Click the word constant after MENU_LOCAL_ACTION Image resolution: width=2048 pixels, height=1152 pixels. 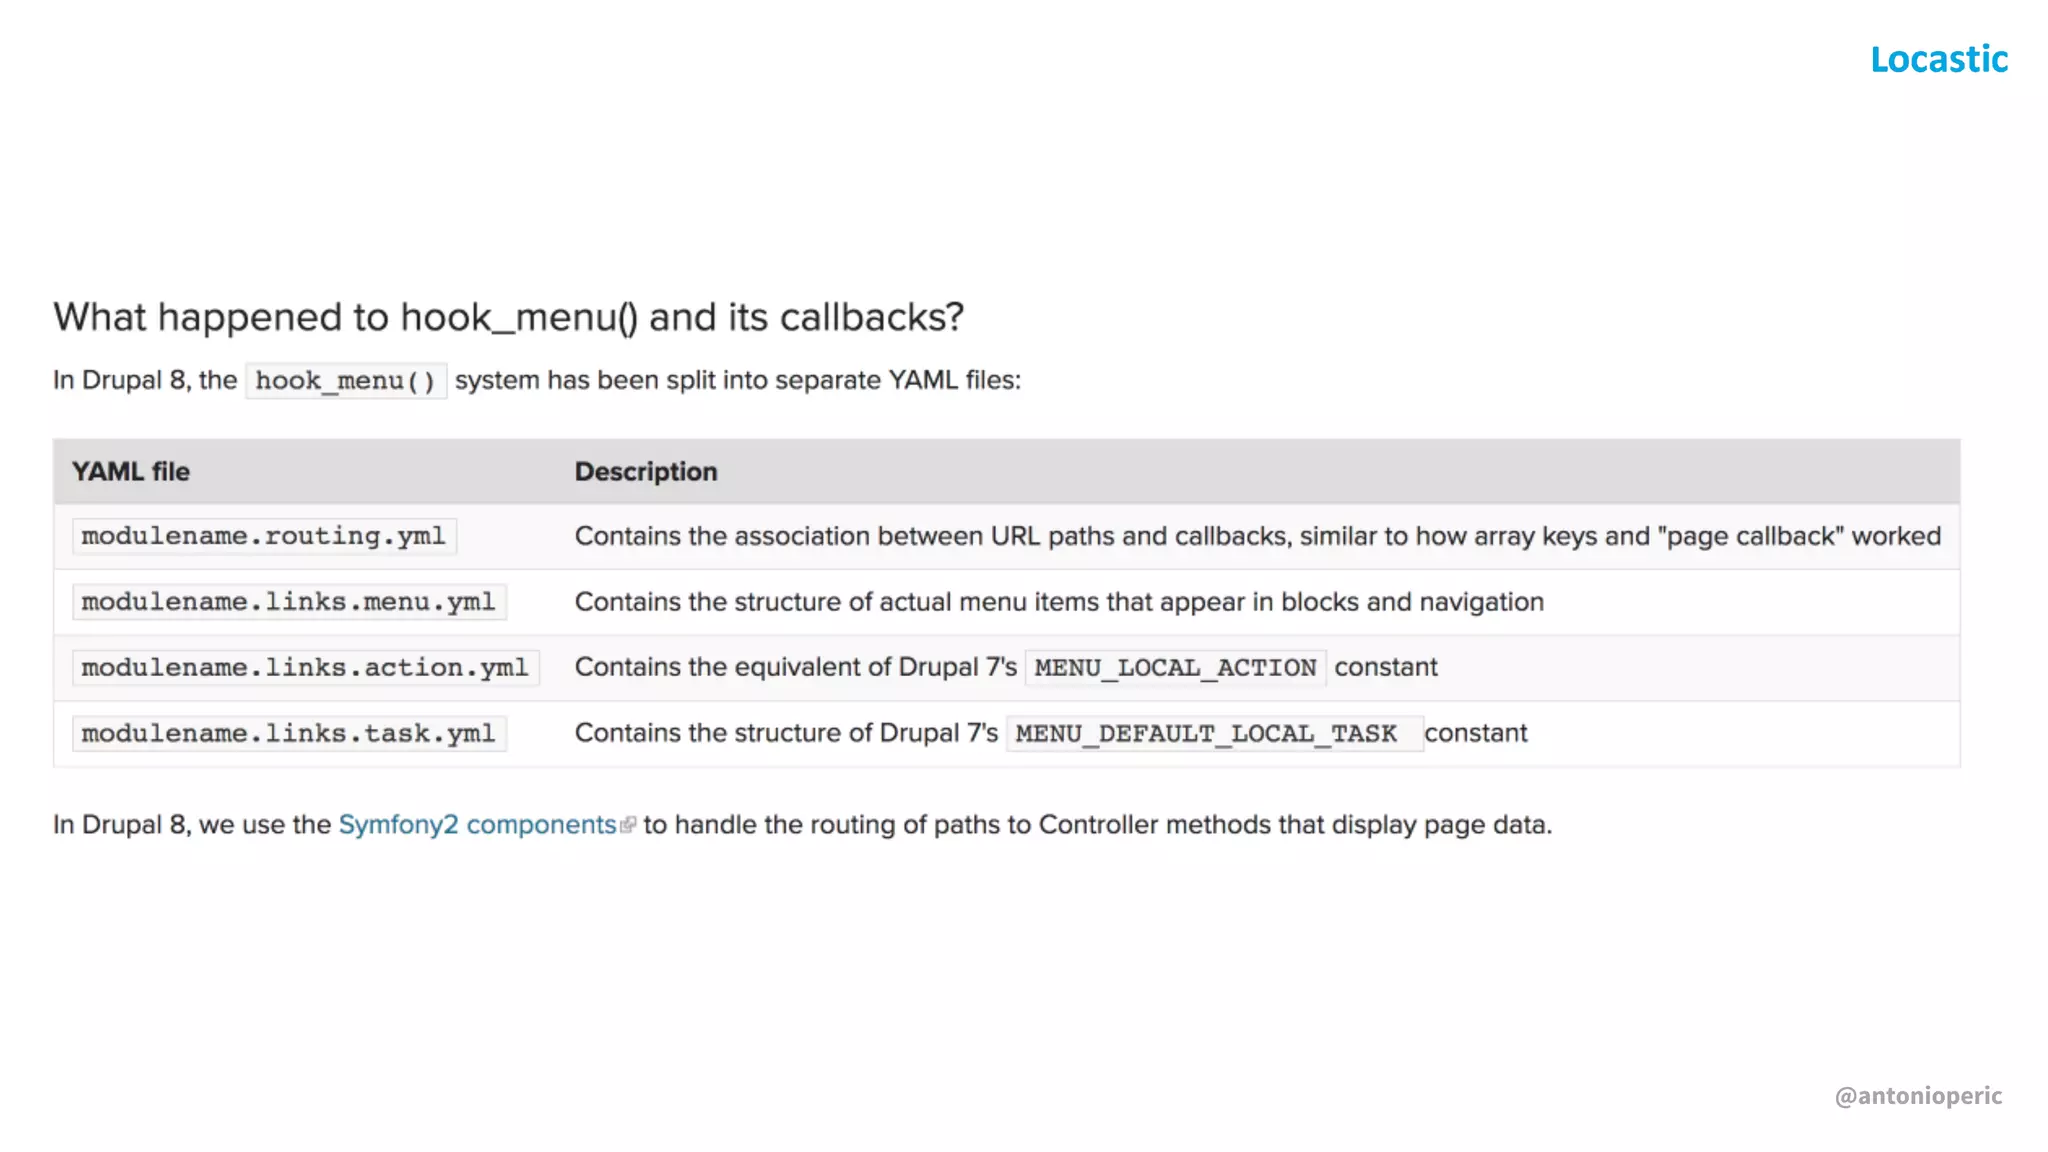coord(1386,668)
